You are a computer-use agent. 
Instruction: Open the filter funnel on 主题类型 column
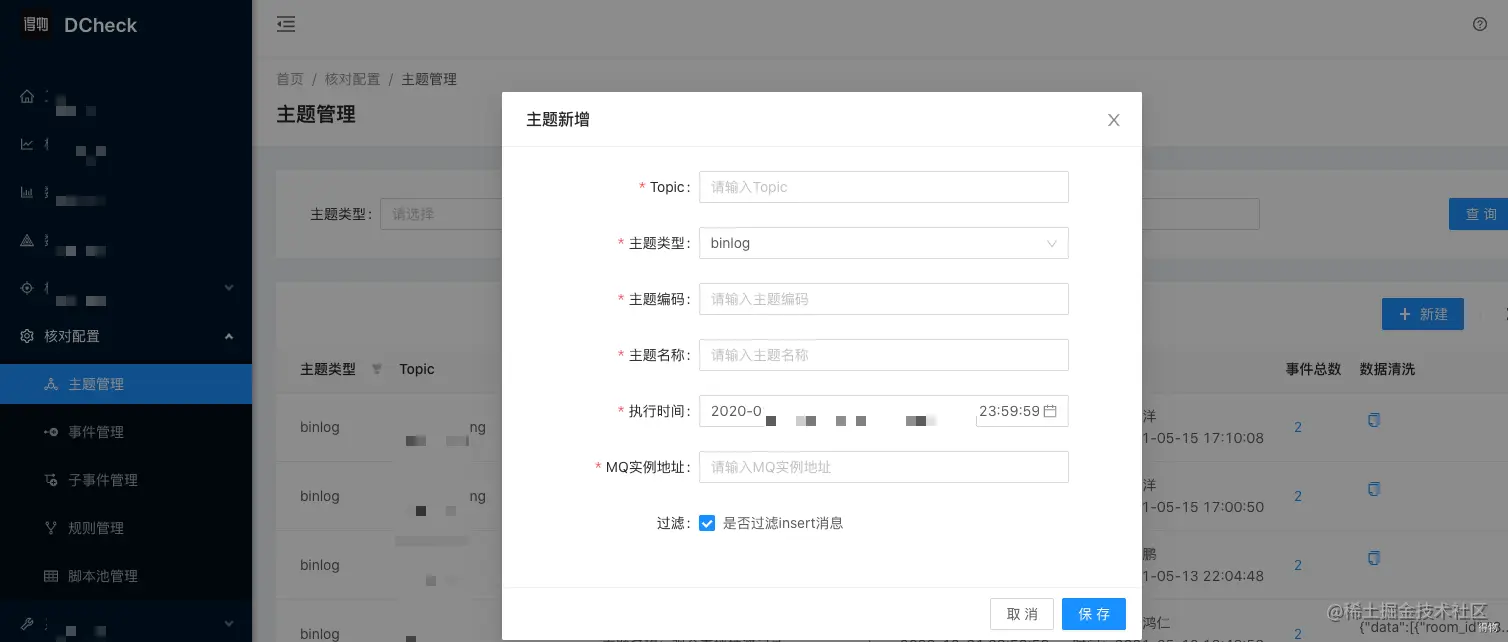[377, 369]
